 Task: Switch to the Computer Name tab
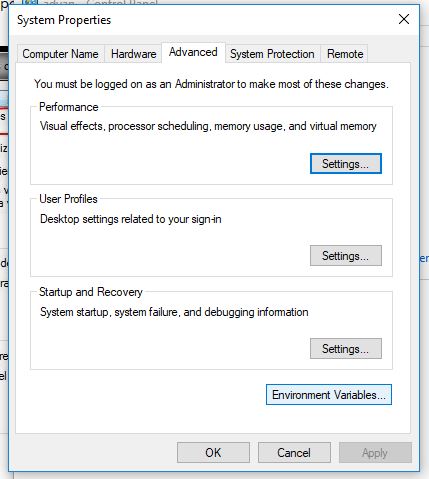(60, 54)
